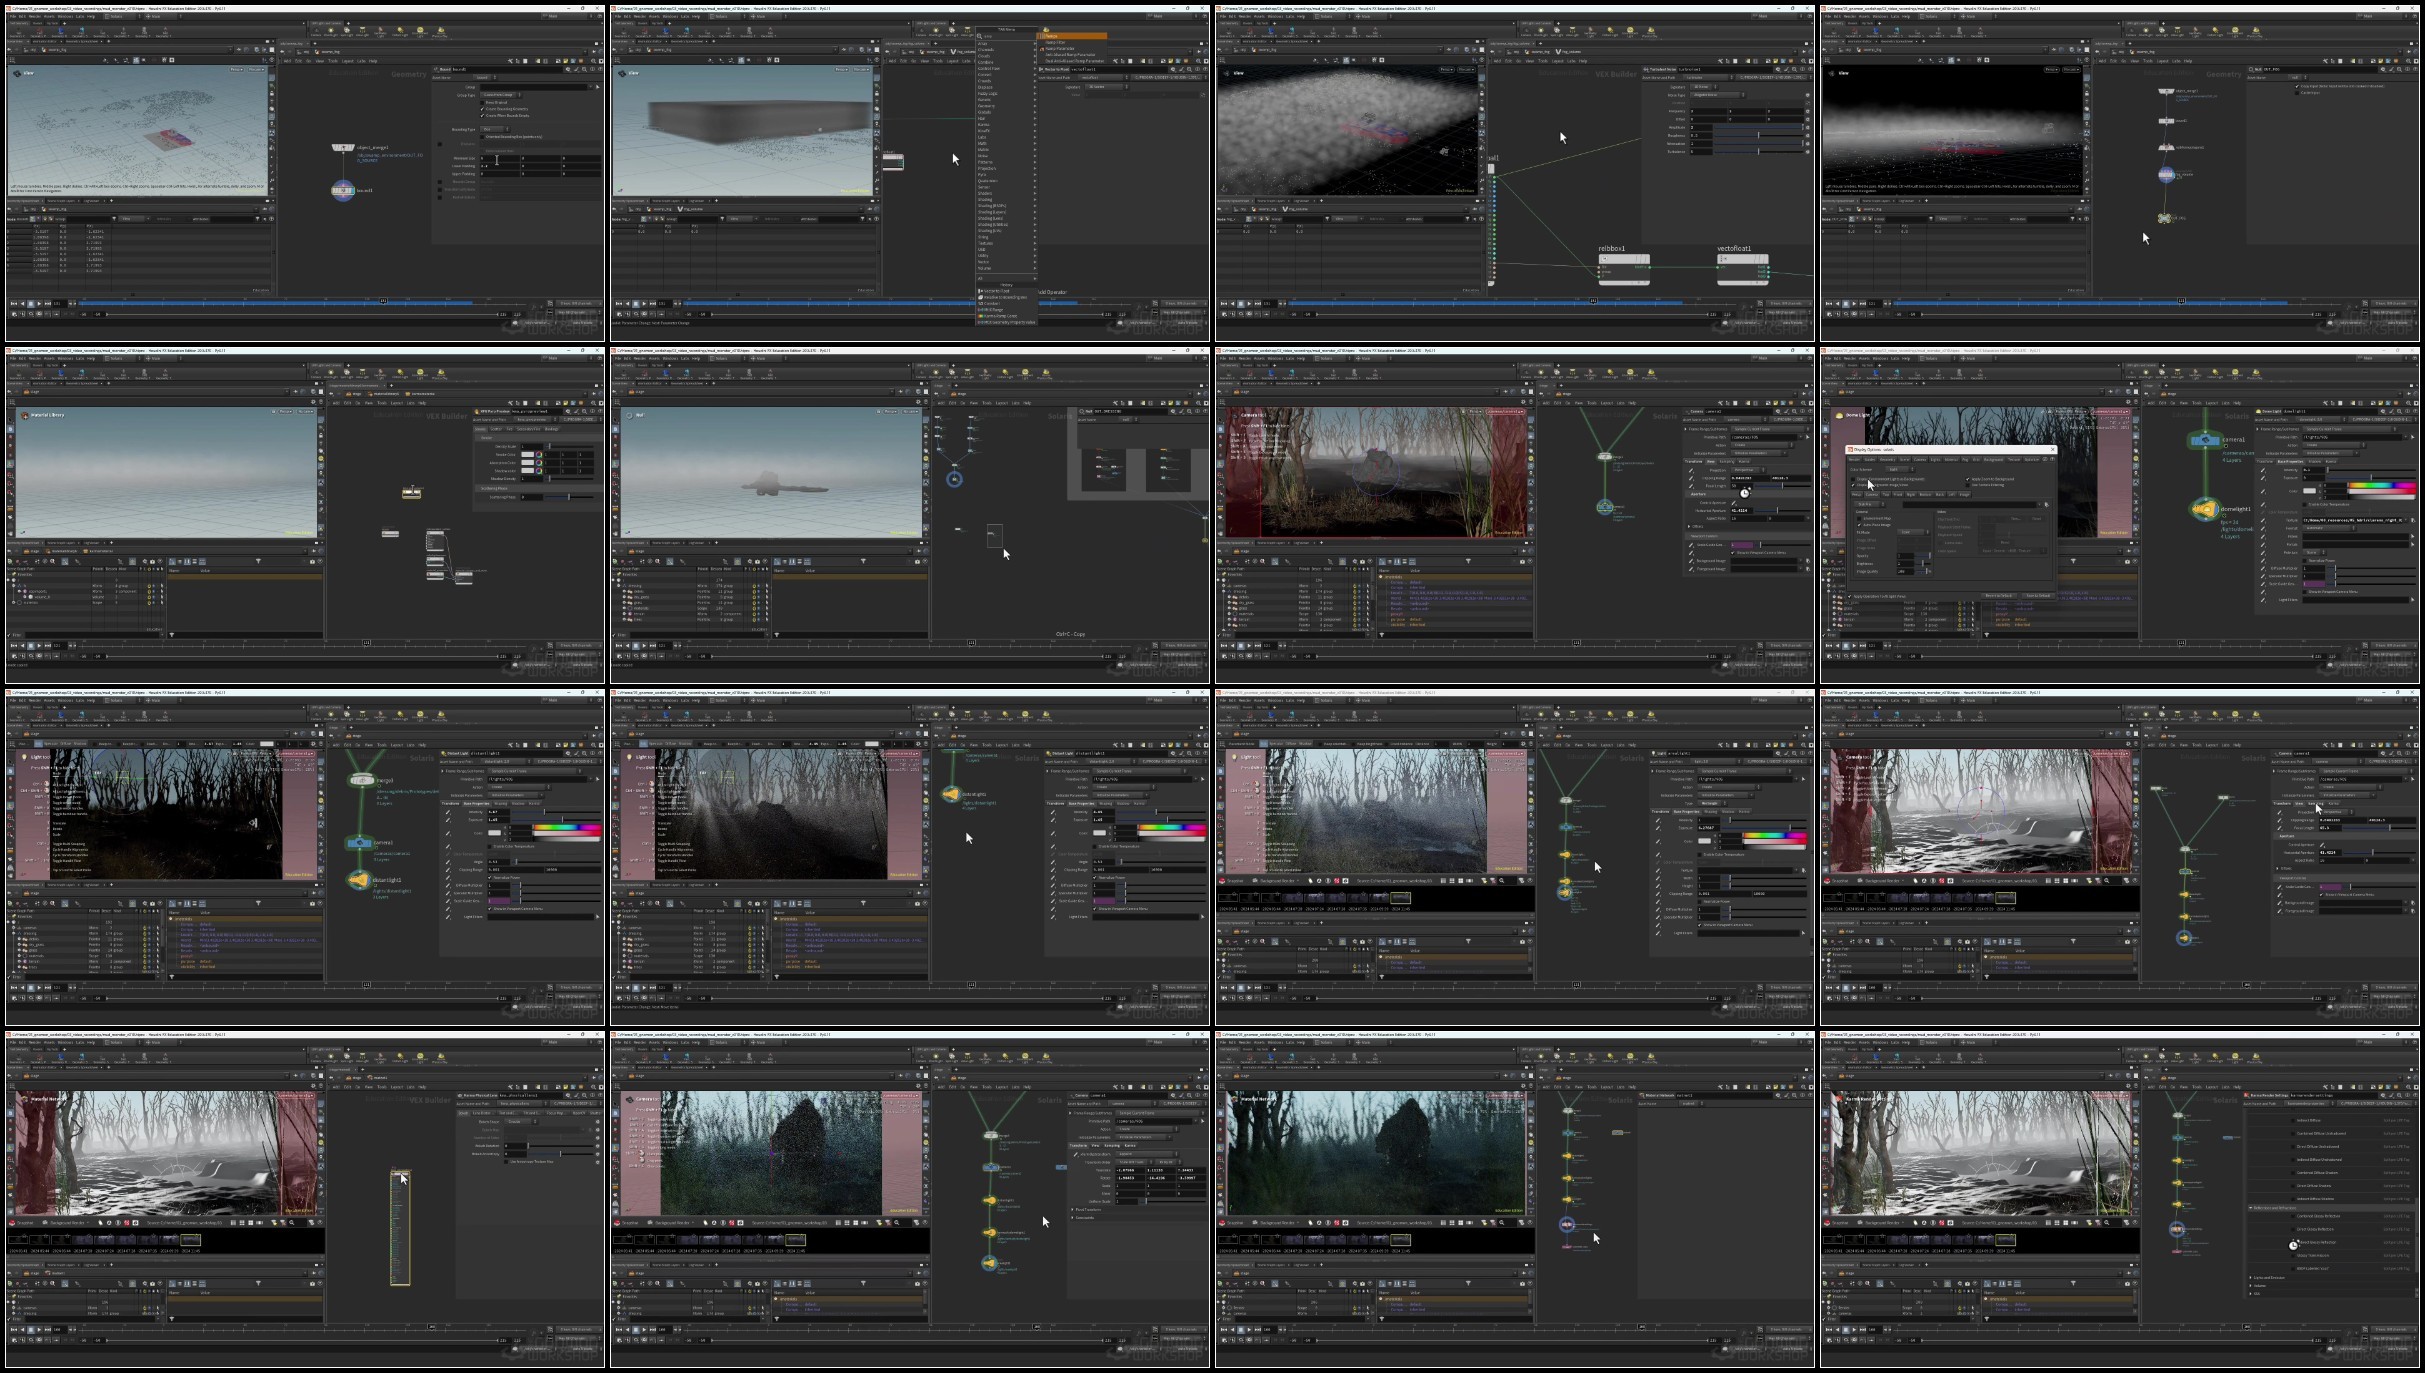
Task: Click Play in the relbbox1 frame's timeline
Action: point(1249,303)
